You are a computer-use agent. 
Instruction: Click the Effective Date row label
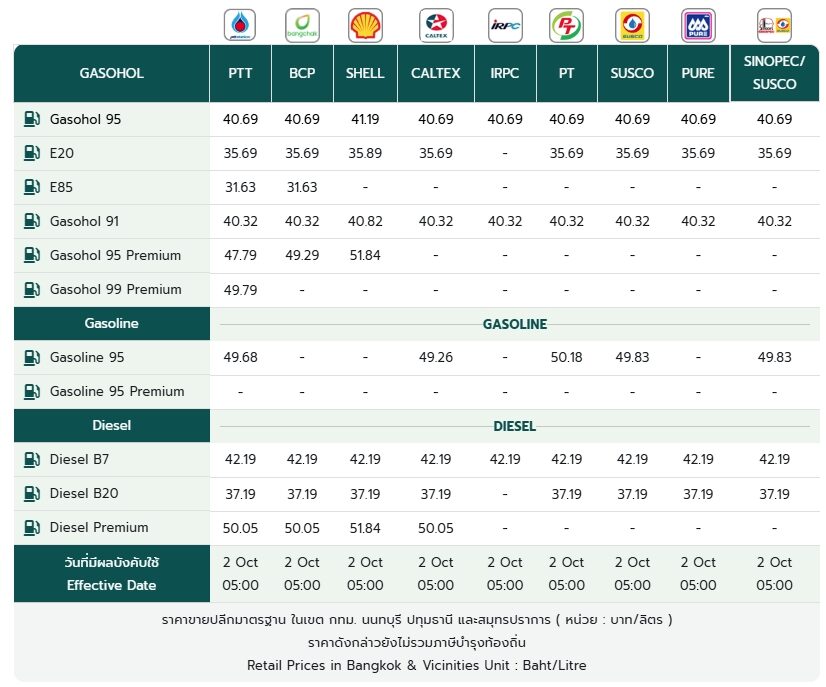tap(112, 574)
